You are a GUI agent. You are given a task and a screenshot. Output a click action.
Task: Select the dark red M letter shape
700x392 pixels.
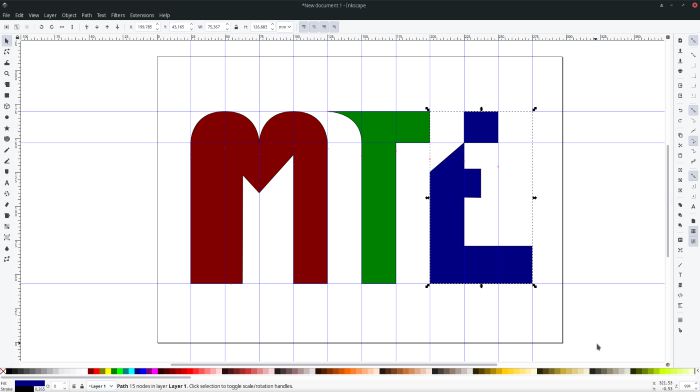point(216,201)
